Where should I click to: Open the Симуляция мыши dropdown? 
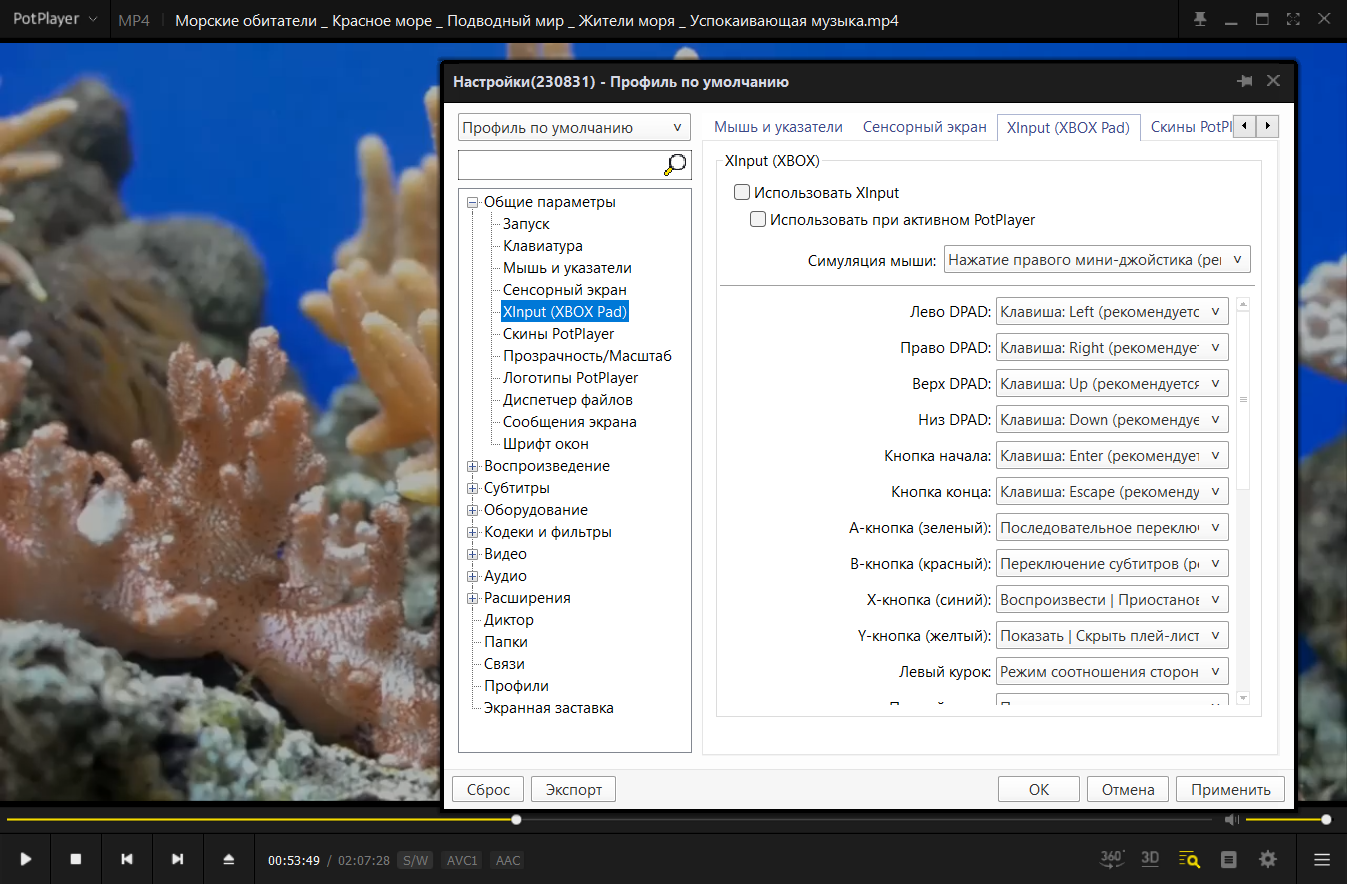click(x=1097, y=260)
